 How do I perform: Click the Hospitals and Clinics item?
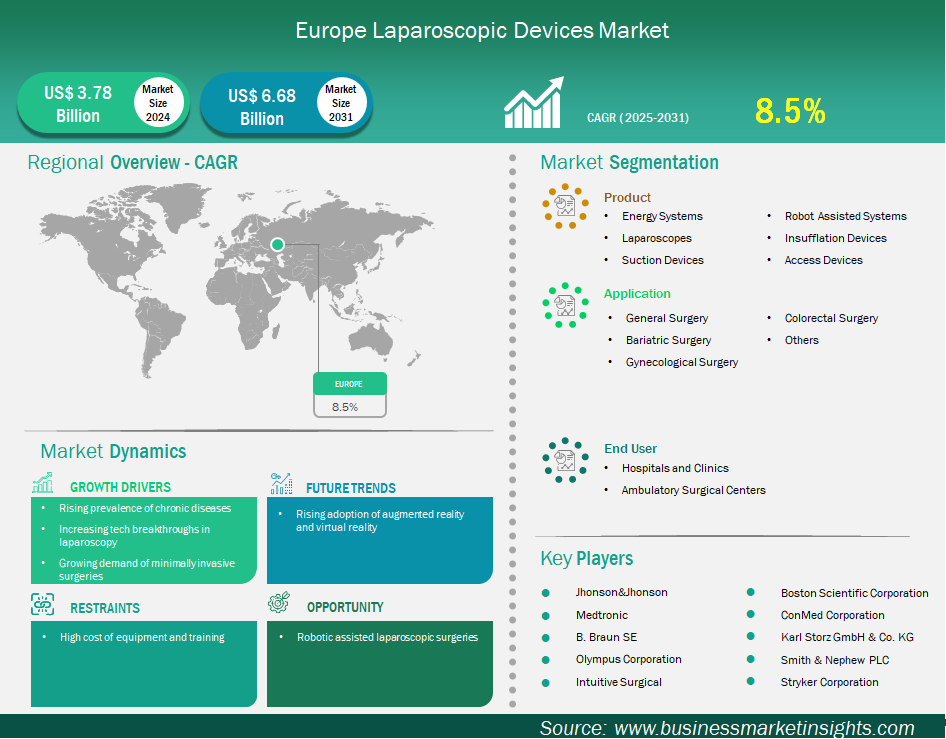pyautogui.click(x=675, y=468)
